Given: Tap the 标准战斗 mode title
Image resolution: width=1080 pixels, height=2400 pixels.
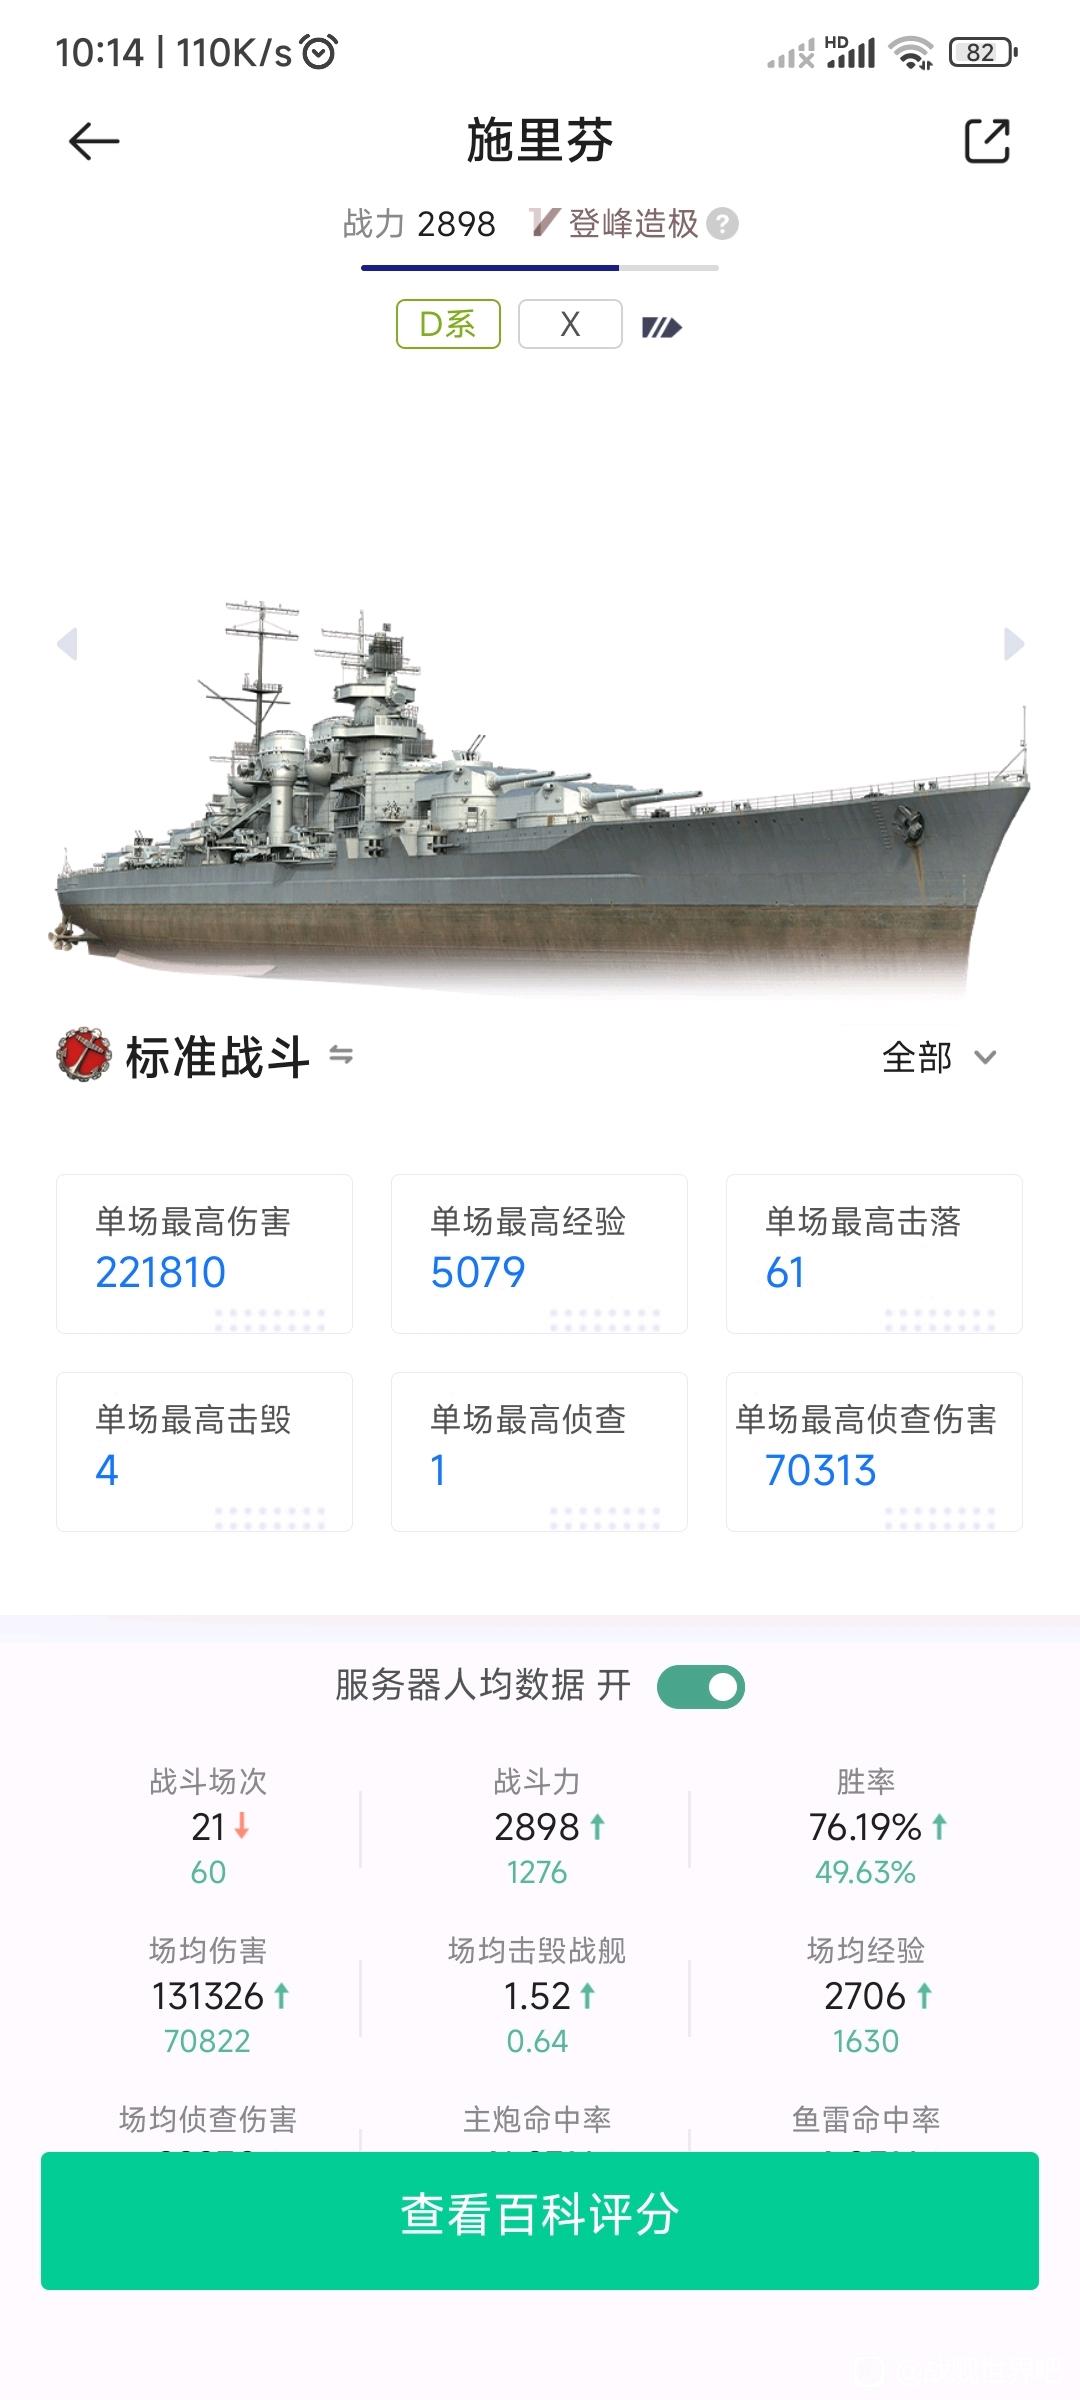Looking at the screenshot, I should [x=217, y=1057].
